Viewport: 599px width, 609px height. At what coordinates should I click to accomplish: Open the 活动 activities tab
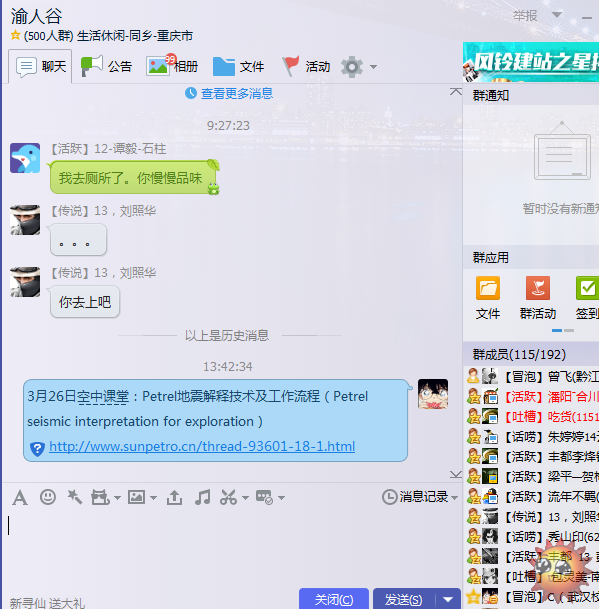tap(306, 66)
